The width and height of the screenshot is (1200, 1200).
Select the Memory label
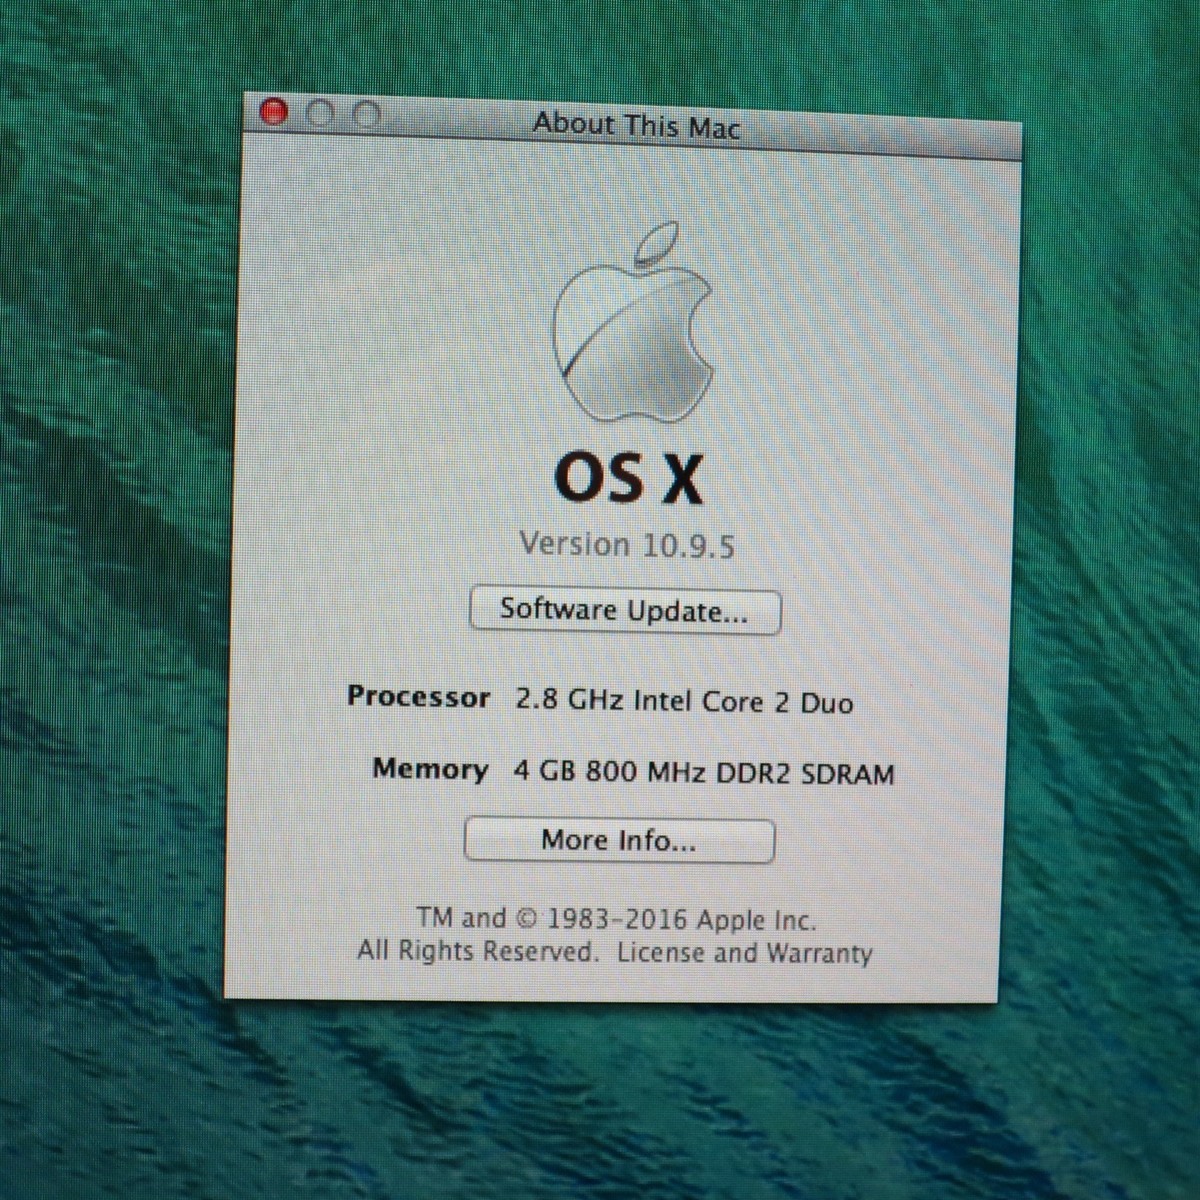coord(430,769)
